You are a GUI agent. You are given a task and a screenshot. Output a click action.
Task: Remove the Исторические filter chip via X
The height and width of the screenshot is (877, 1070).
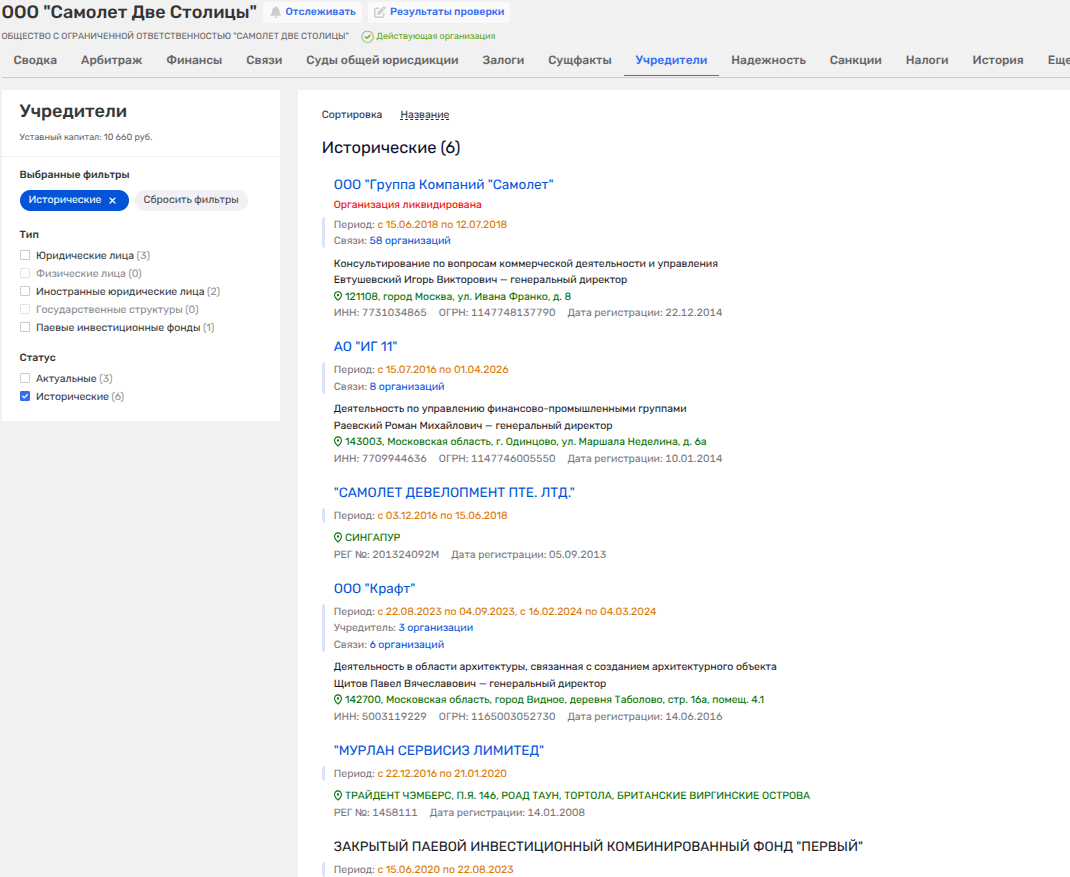[113, 200]
